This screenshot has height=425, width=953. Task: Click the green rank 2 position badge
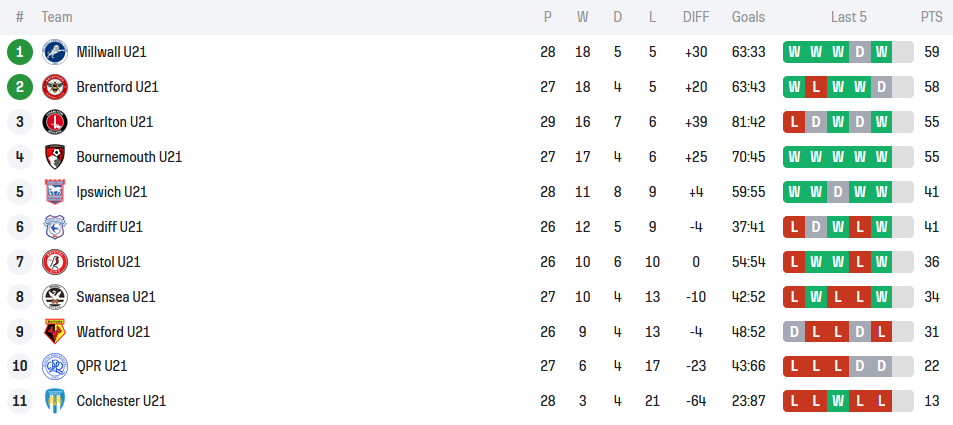tap(20, 87)
